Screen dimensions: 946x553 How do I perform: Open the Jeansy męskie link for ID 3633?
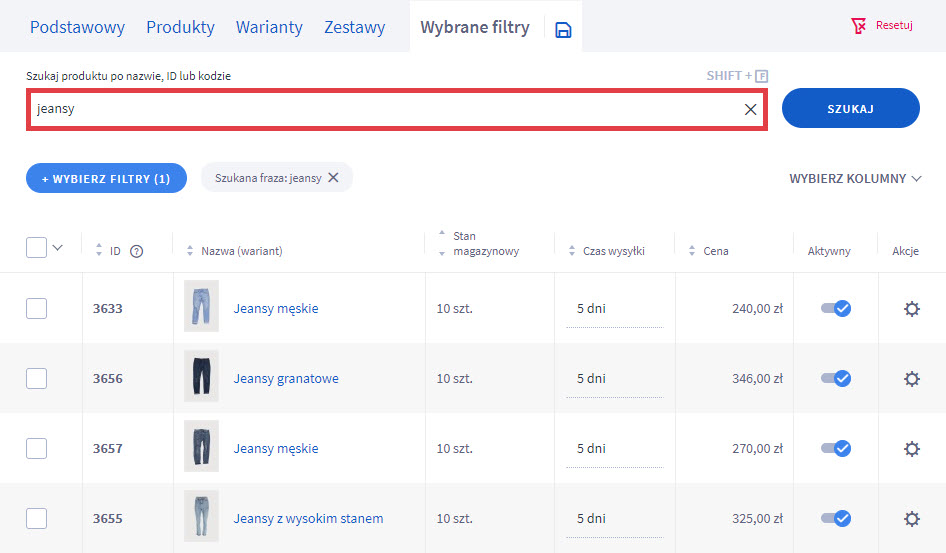click(276, 308)
